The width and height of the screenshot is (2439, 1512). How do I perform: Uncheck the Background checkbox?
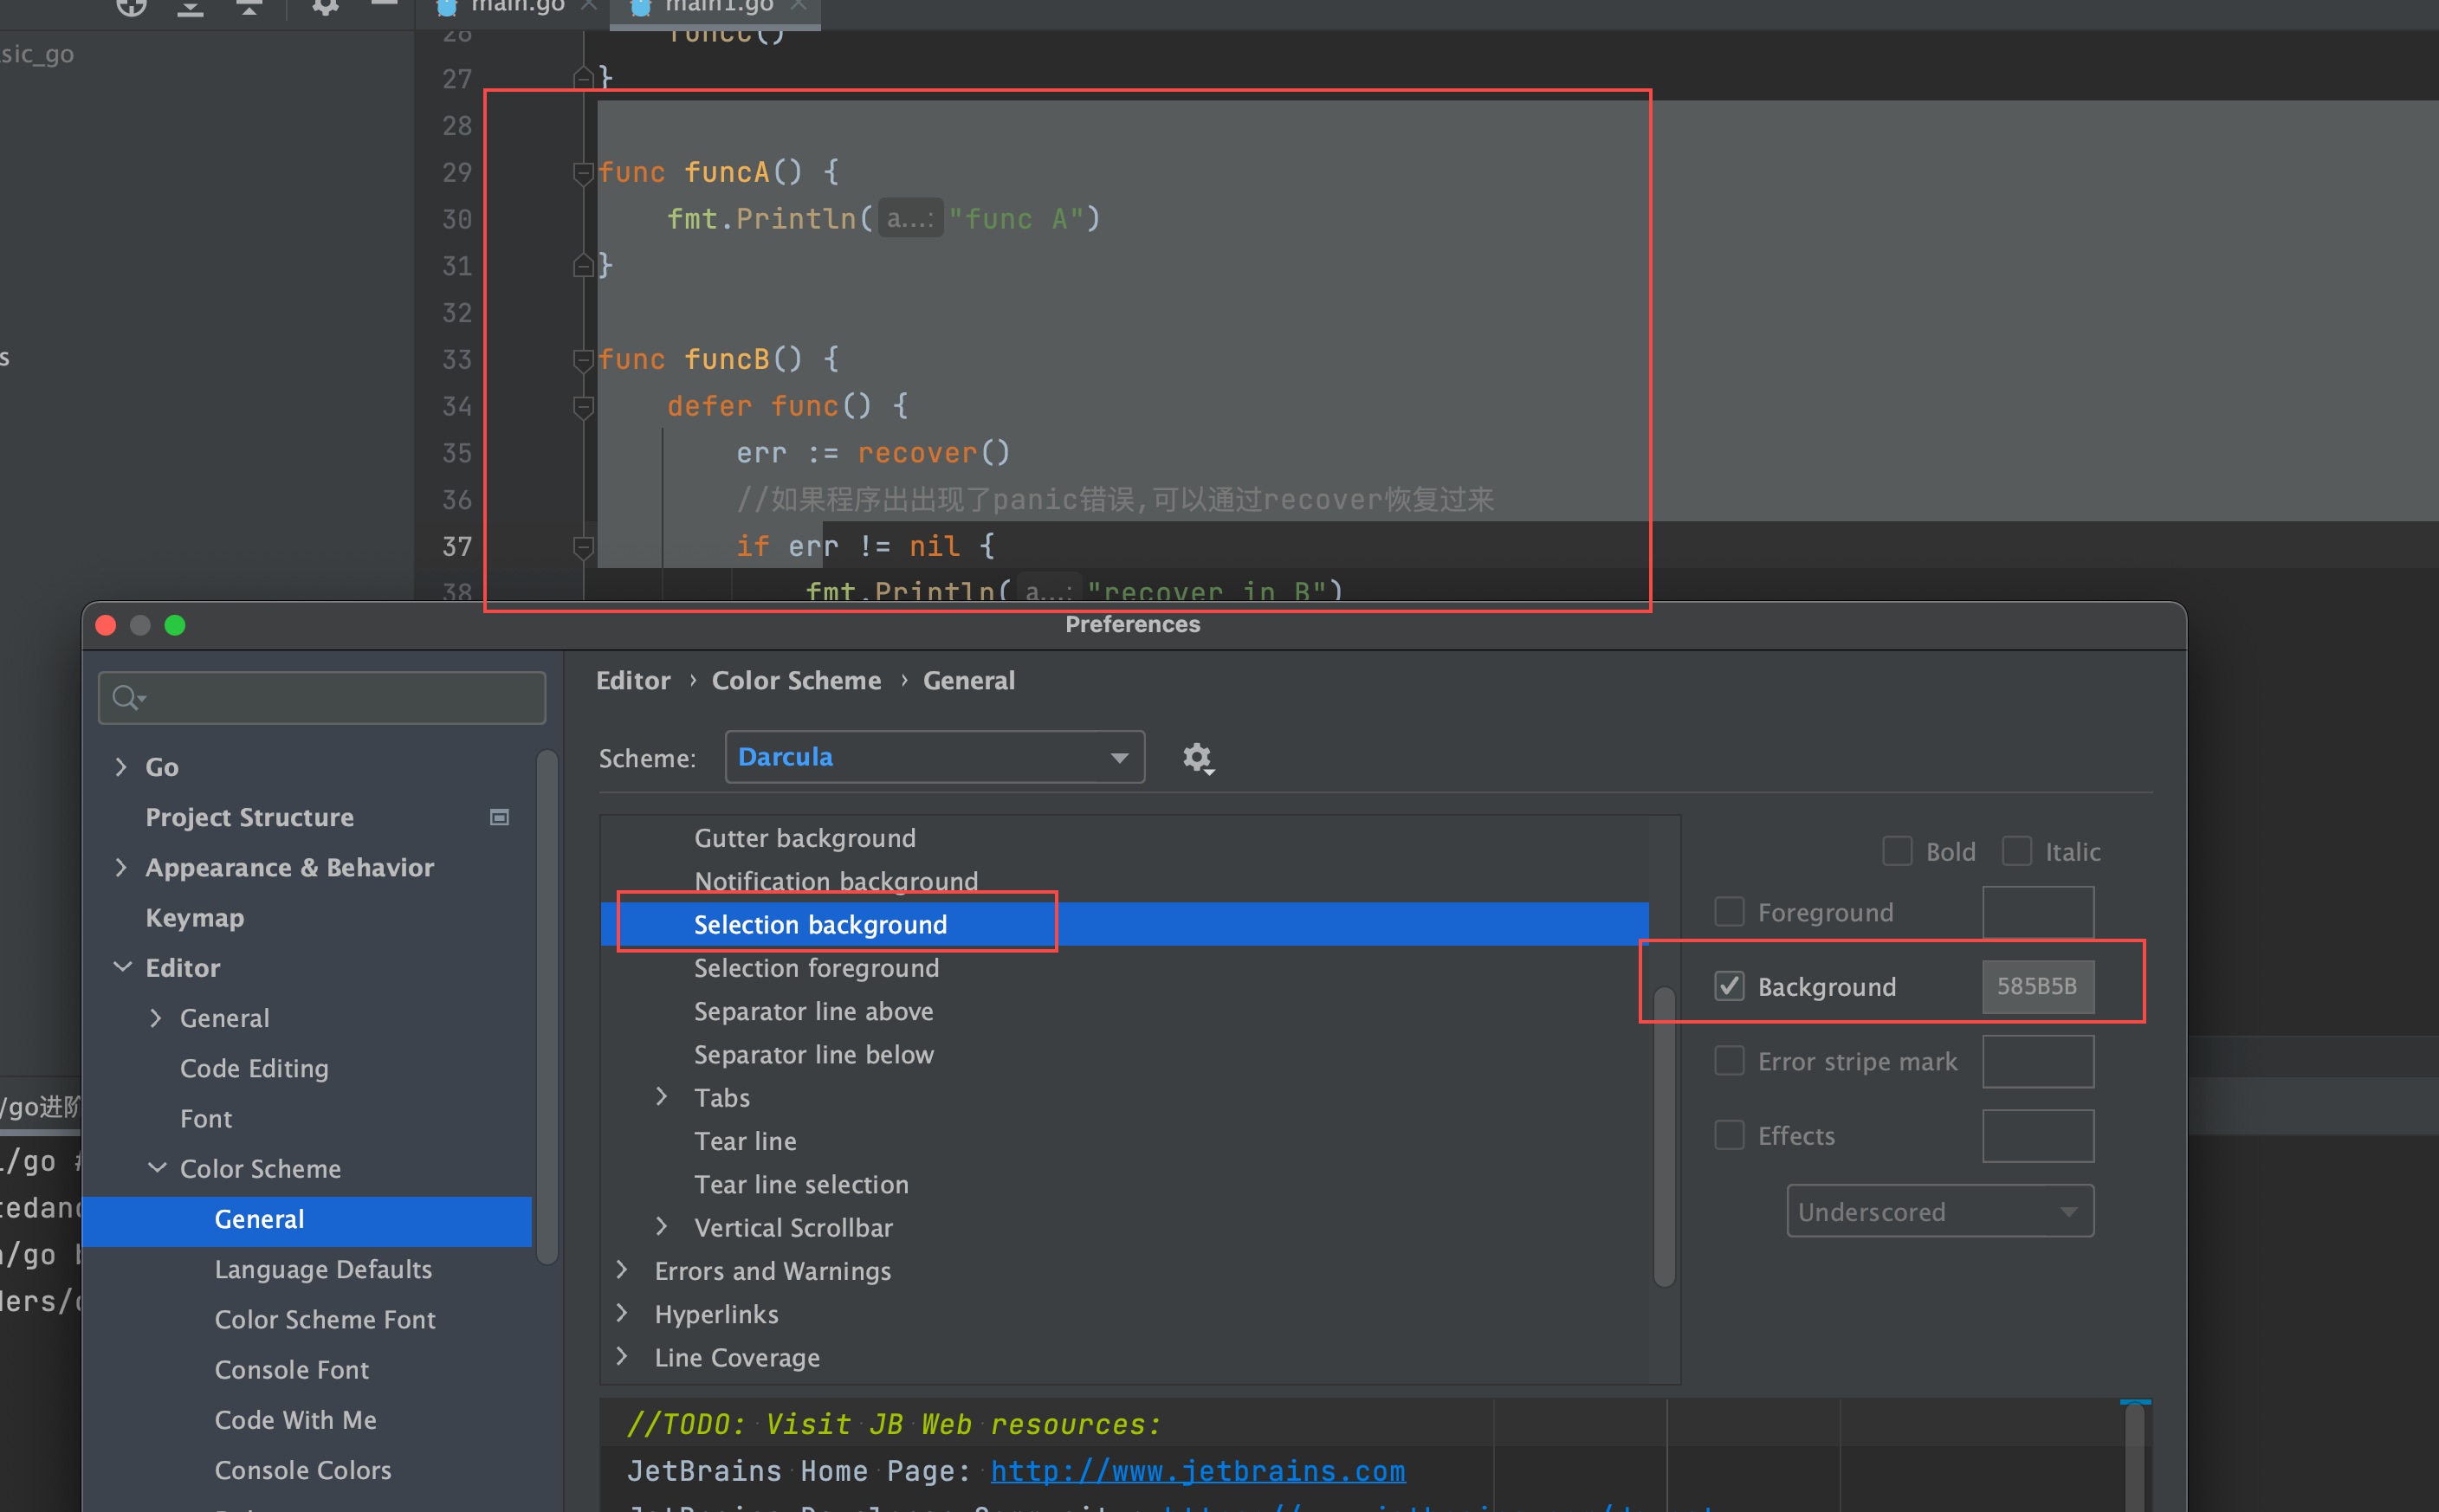(1729, 986)
